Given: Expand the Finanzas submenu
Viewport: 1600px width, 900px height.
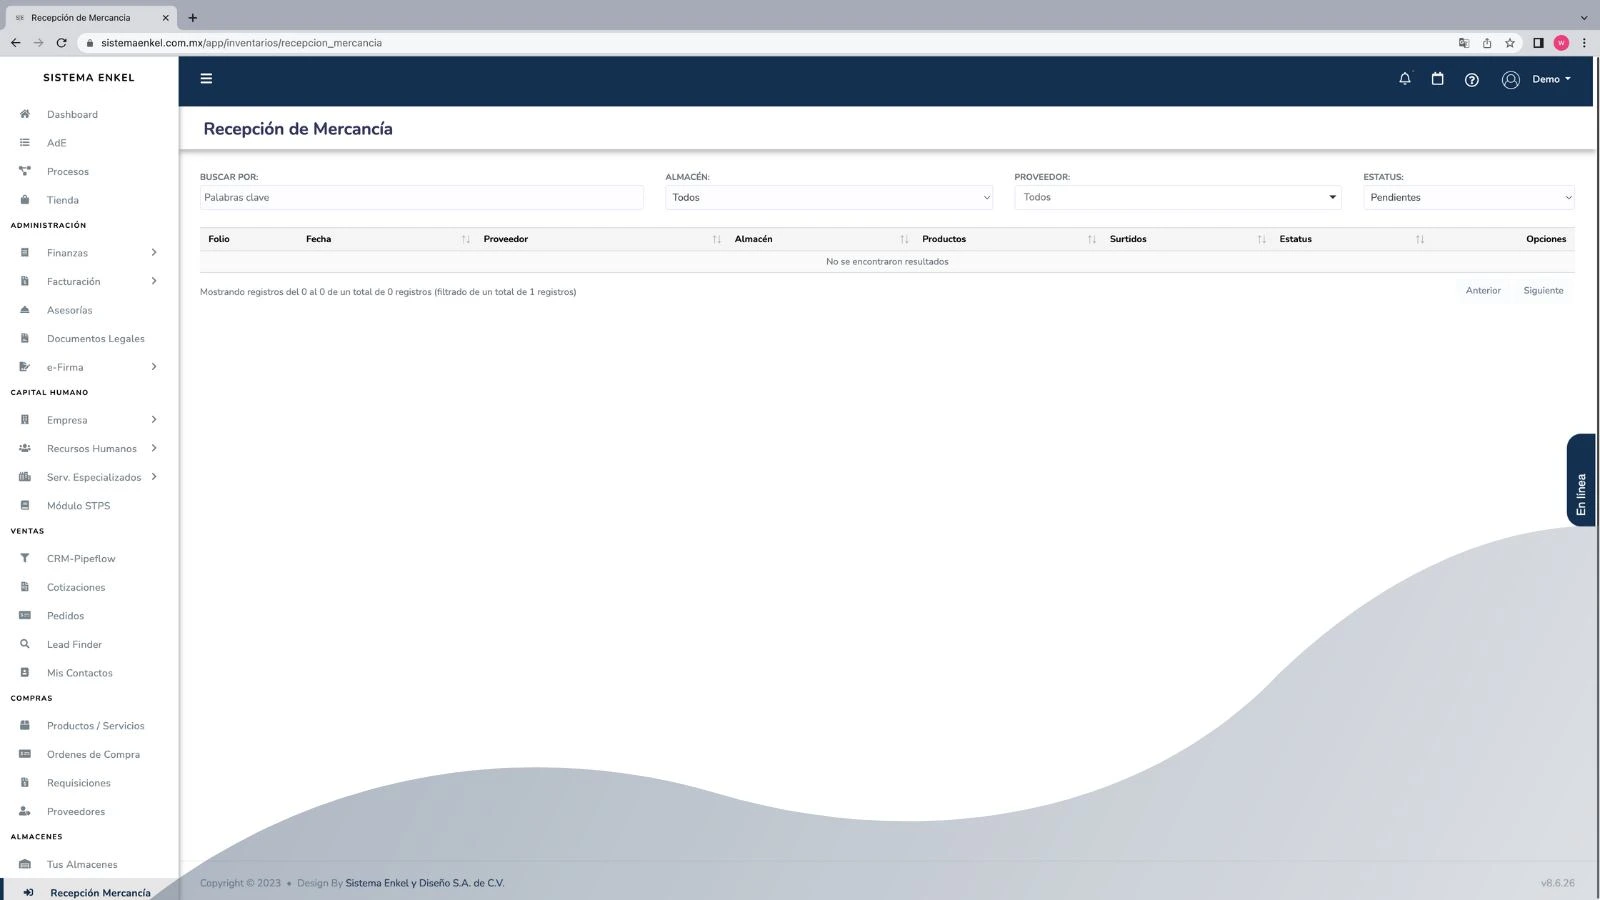Looking at the screenshot, I should 154,253.
